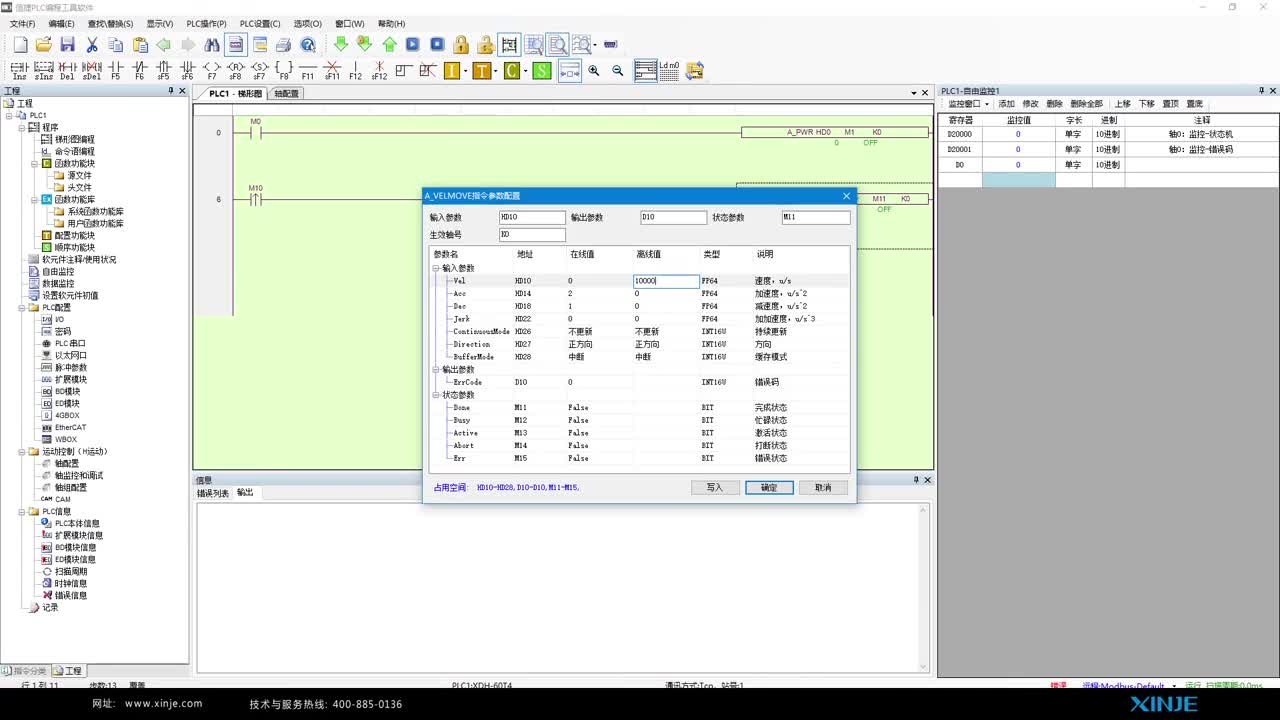Click the Direction offline value 正方向
Screen dimensions: 1280x720
click(647, 344)
